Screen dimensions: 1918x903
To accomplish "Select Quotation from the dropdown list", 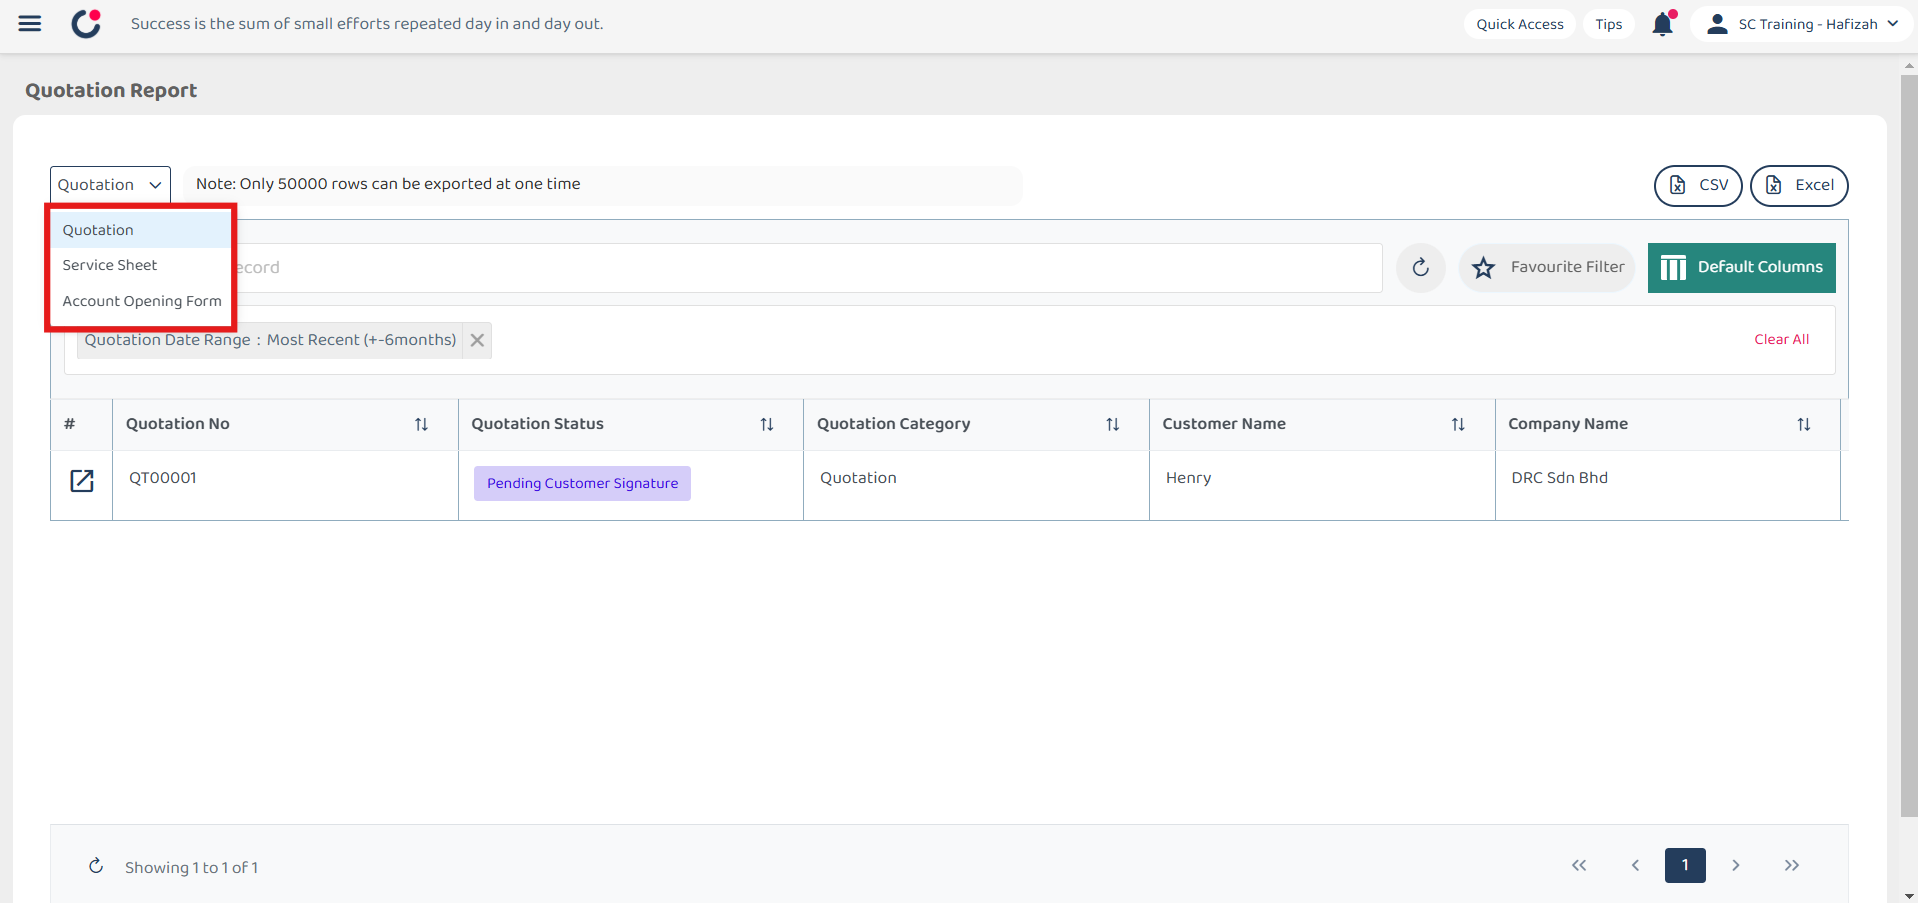I will [141, 230].
